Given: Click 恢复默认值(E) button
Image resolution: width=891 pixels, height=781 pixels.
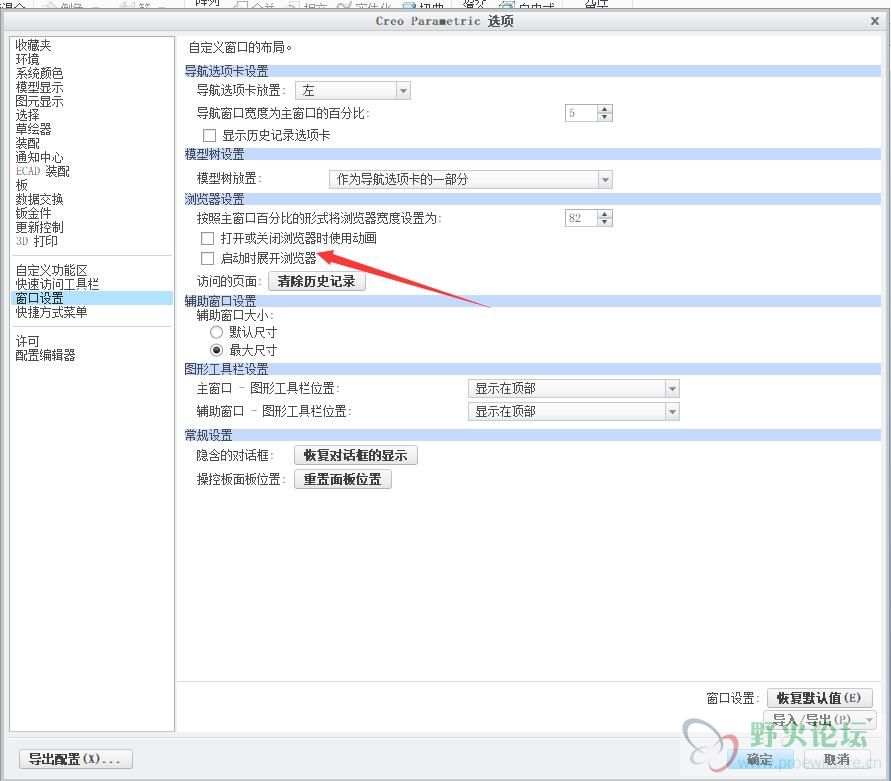Looking at the screenshot, I should (x=819, y=698).
